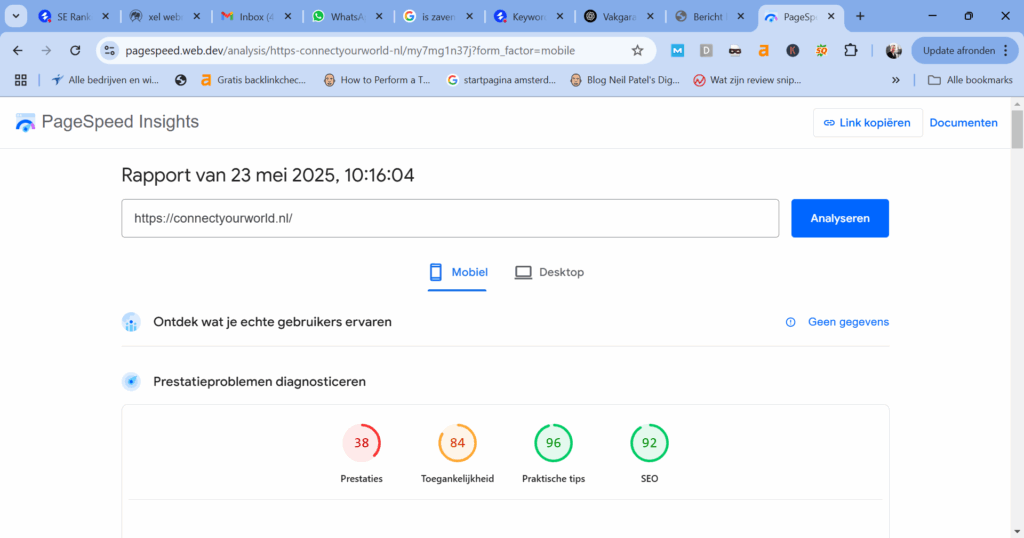Image resolution: width=1024 pixels, height=538 pixels.
Task: Click the address bar URL
Action: [350, 50]
